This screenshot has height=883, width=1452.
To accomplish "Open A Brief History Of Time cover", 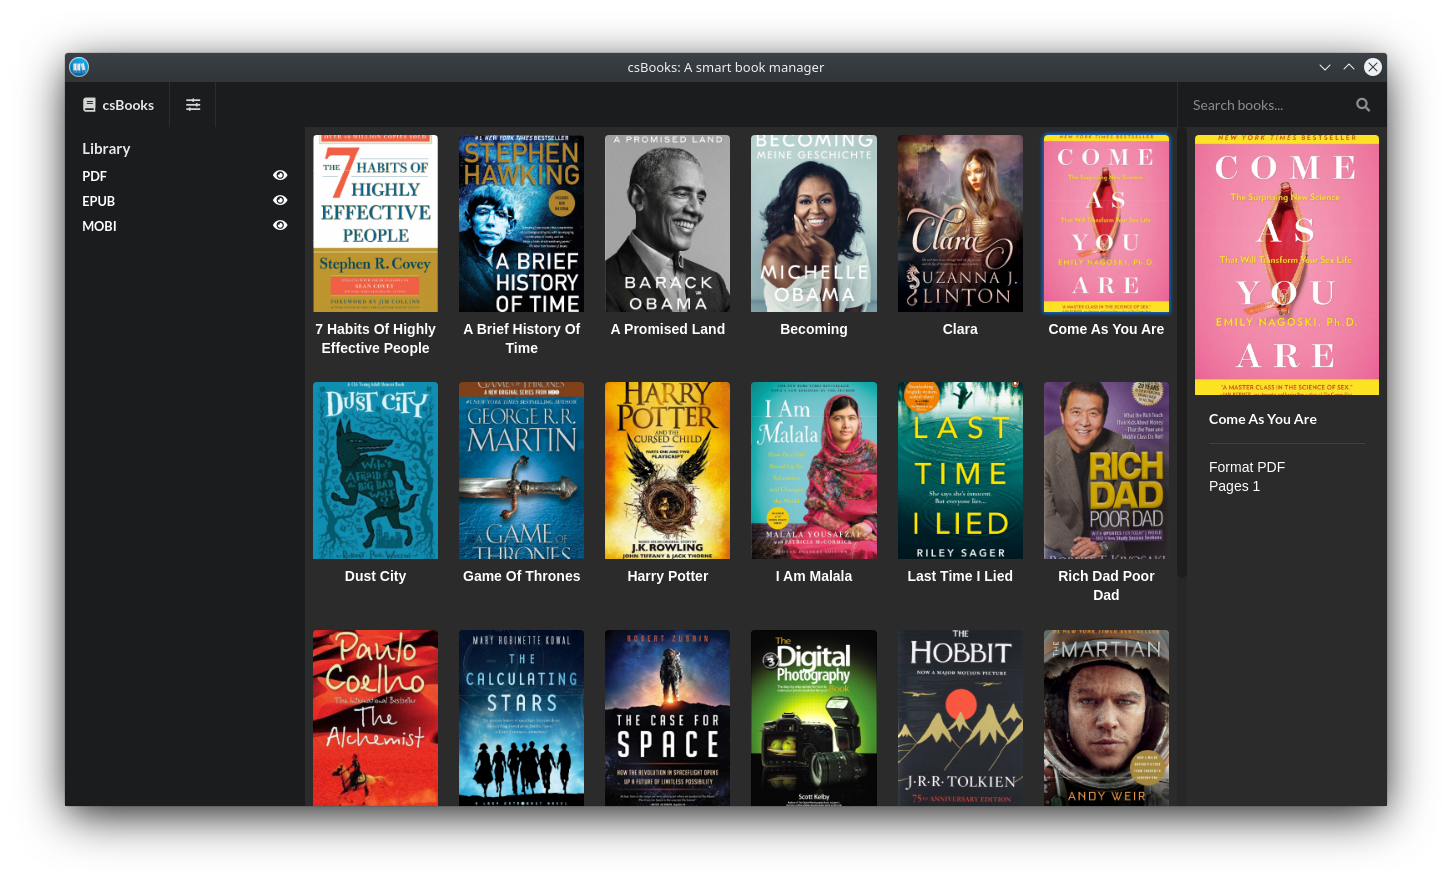I will pos(521,223).
